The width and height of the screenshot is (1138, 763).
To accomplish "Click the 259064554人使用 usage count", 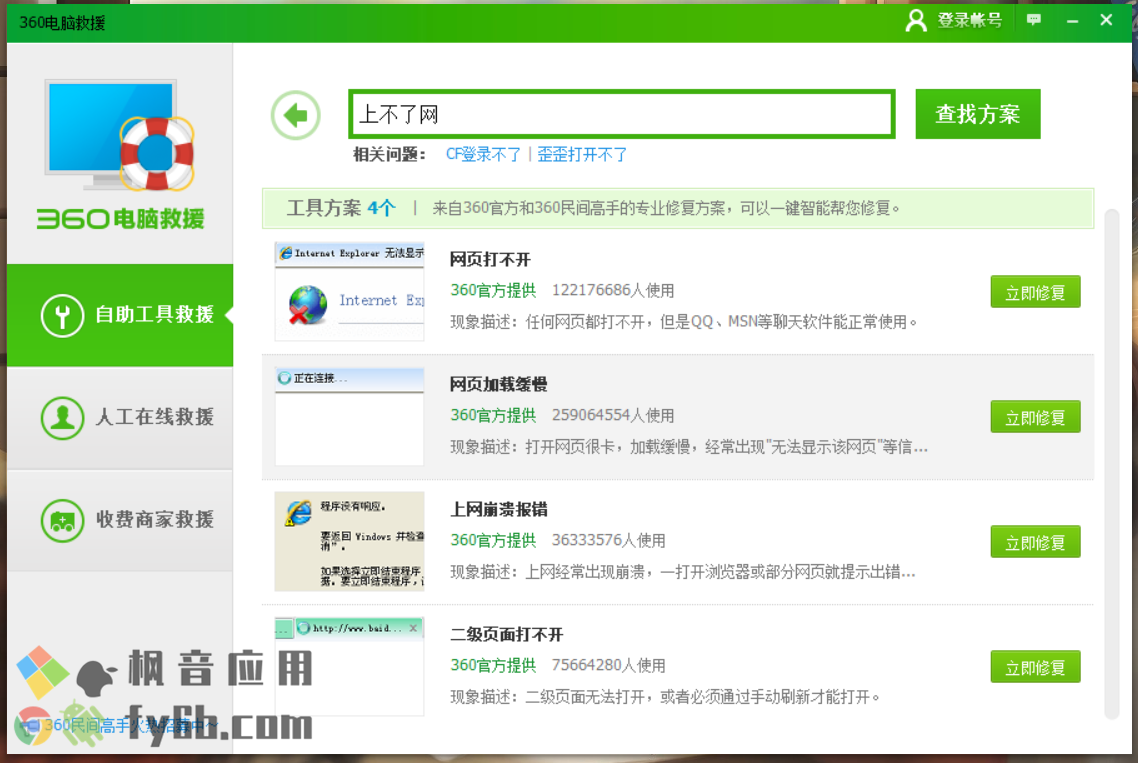I will [613, 415].
